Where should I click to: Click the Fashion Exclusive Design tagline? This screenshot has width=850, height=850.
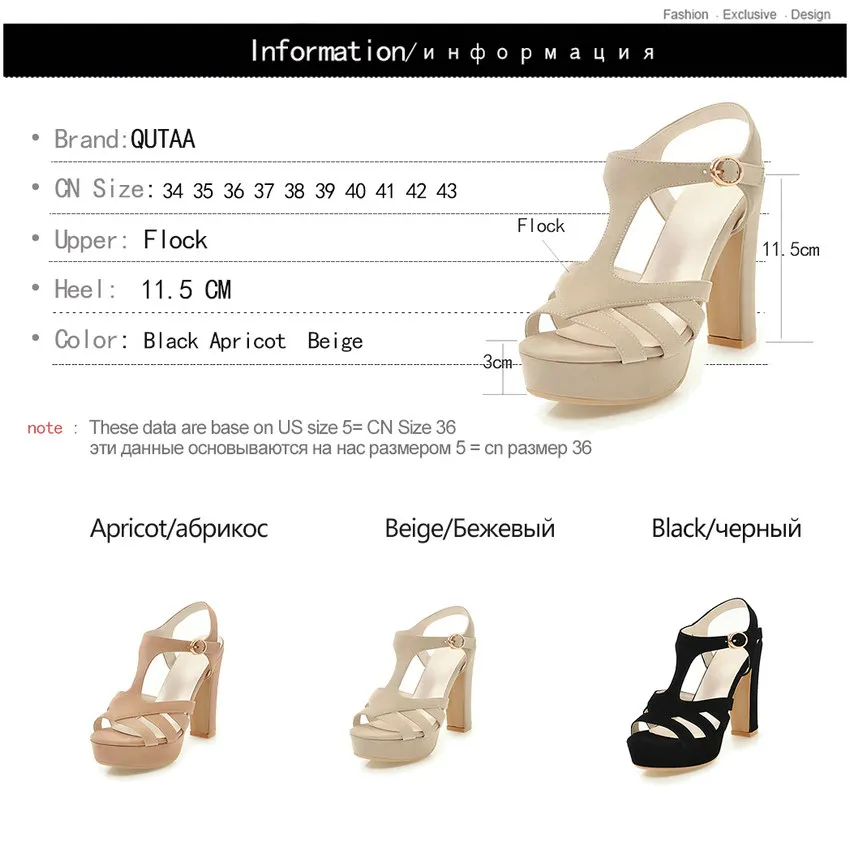point(746,15)
